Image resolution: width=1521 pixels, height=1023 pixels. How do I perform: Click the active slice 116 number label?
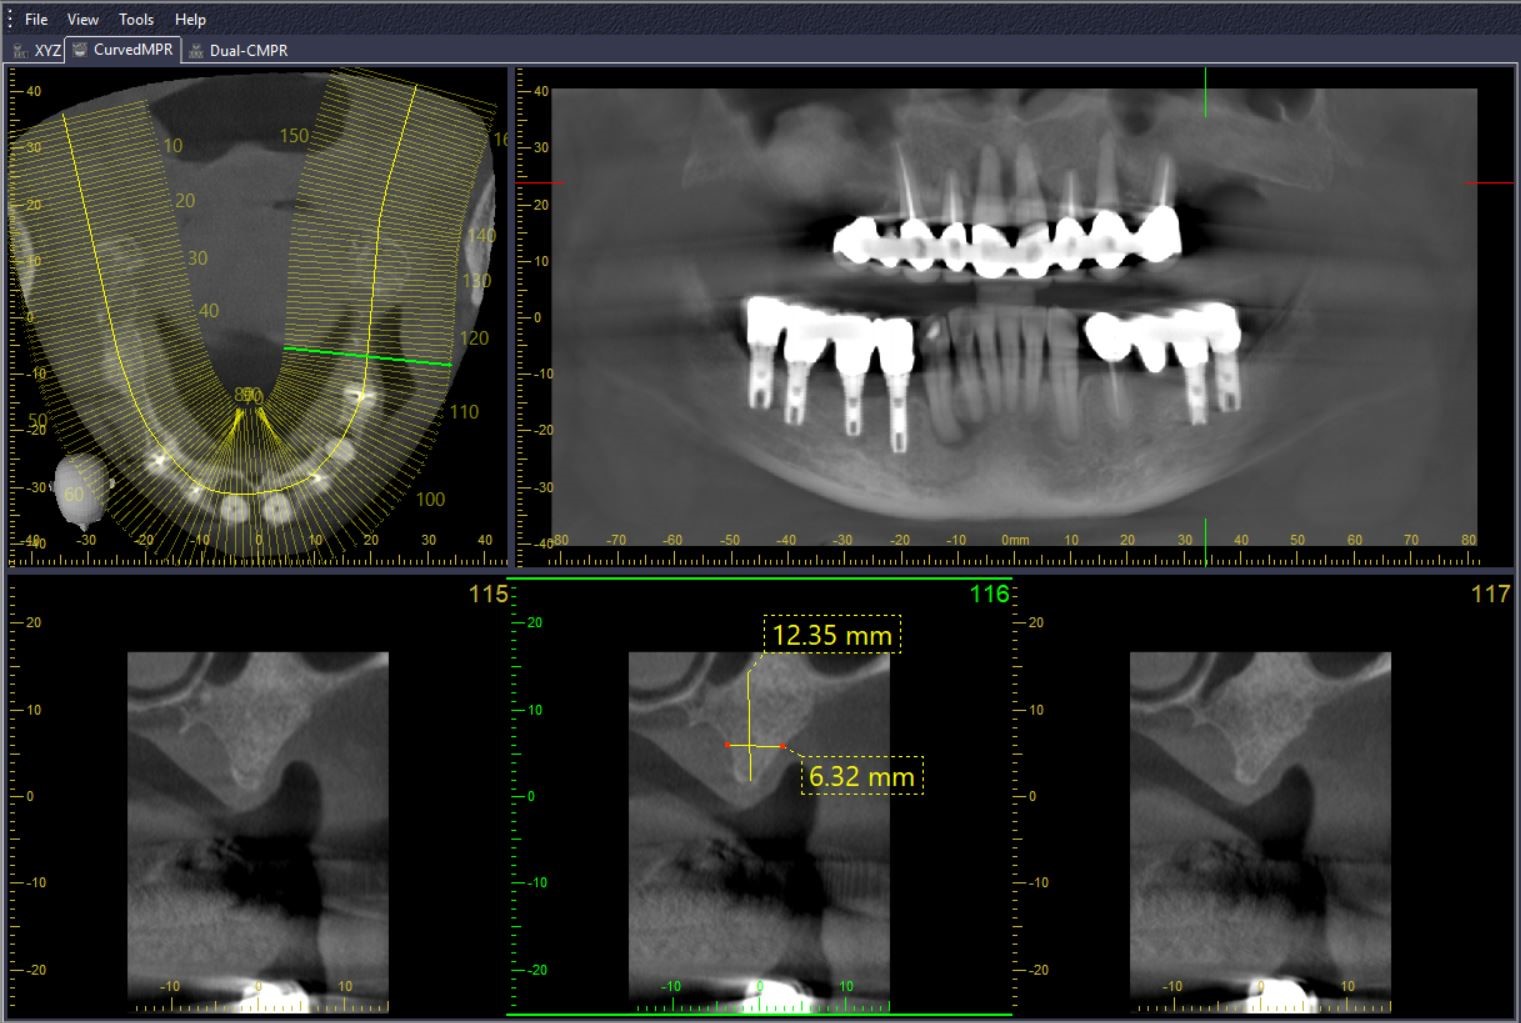pyautogui.click(x=989, y=594)
